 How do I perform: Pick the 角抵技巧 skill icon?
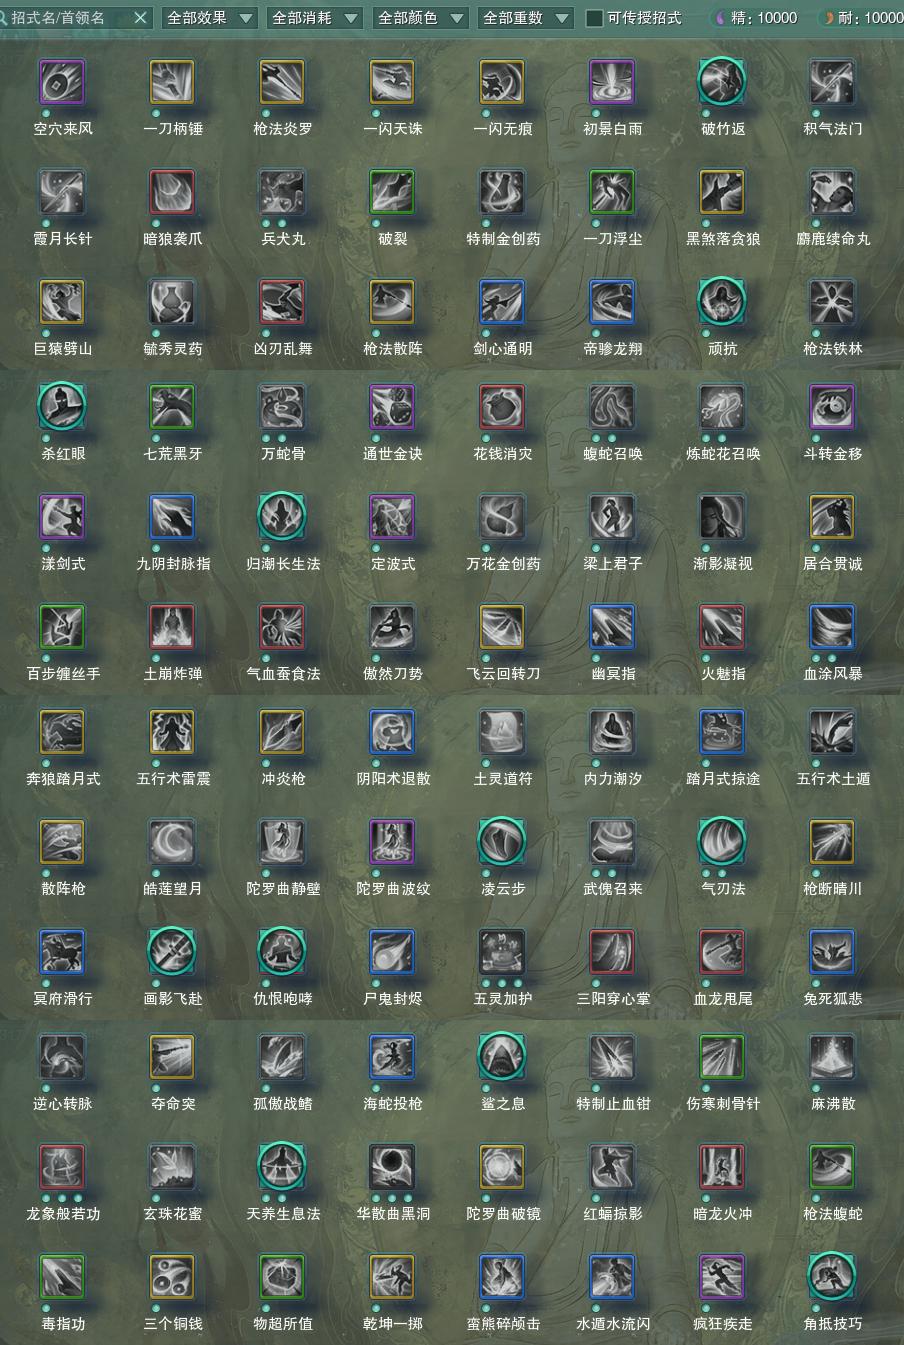[x=832, y=1278]
